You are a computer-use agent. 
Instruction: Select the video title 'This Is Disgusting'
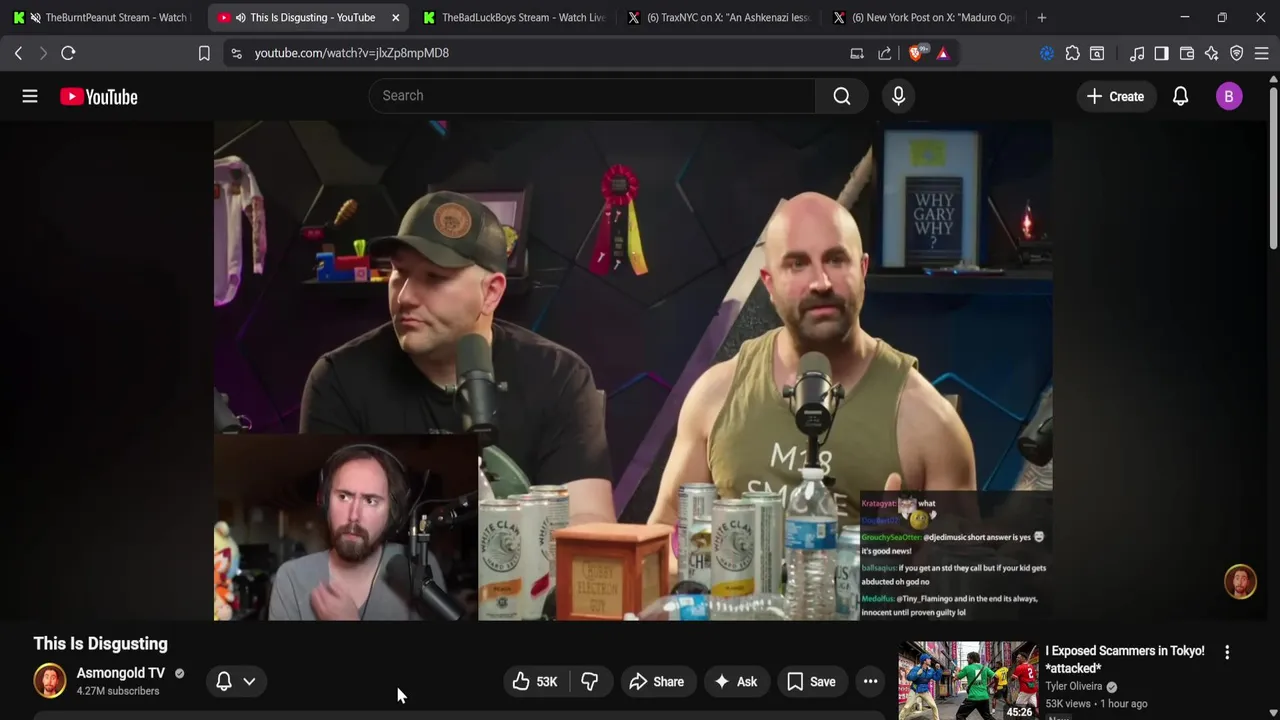coord(100,644)
